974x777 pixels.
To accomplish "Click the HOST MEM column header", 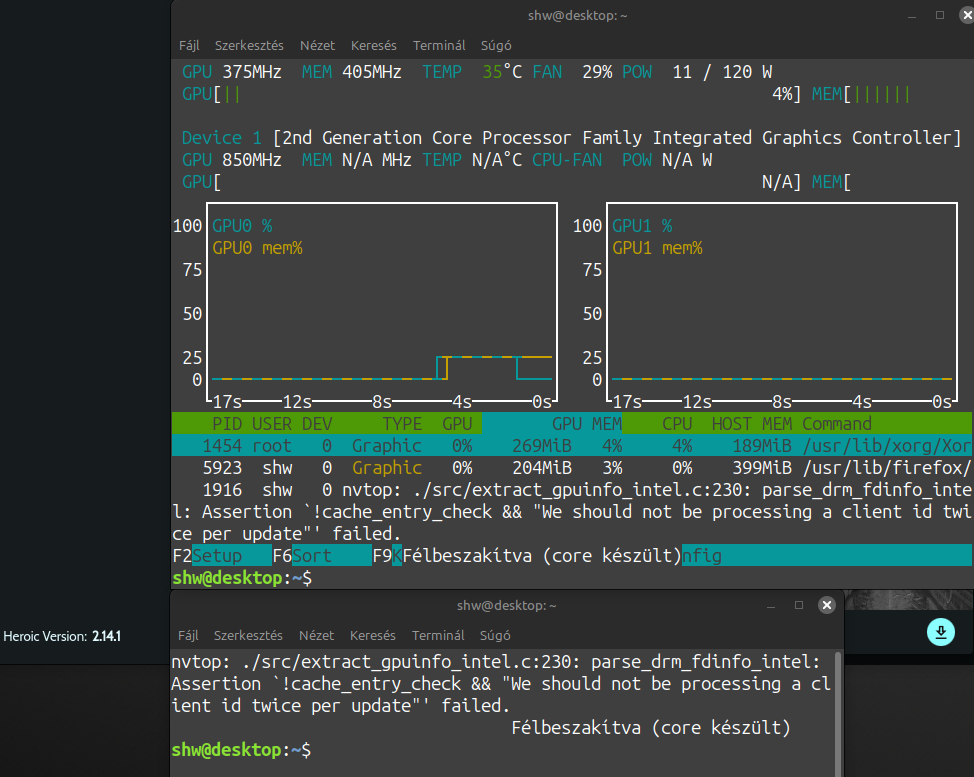I will (752, 424).
